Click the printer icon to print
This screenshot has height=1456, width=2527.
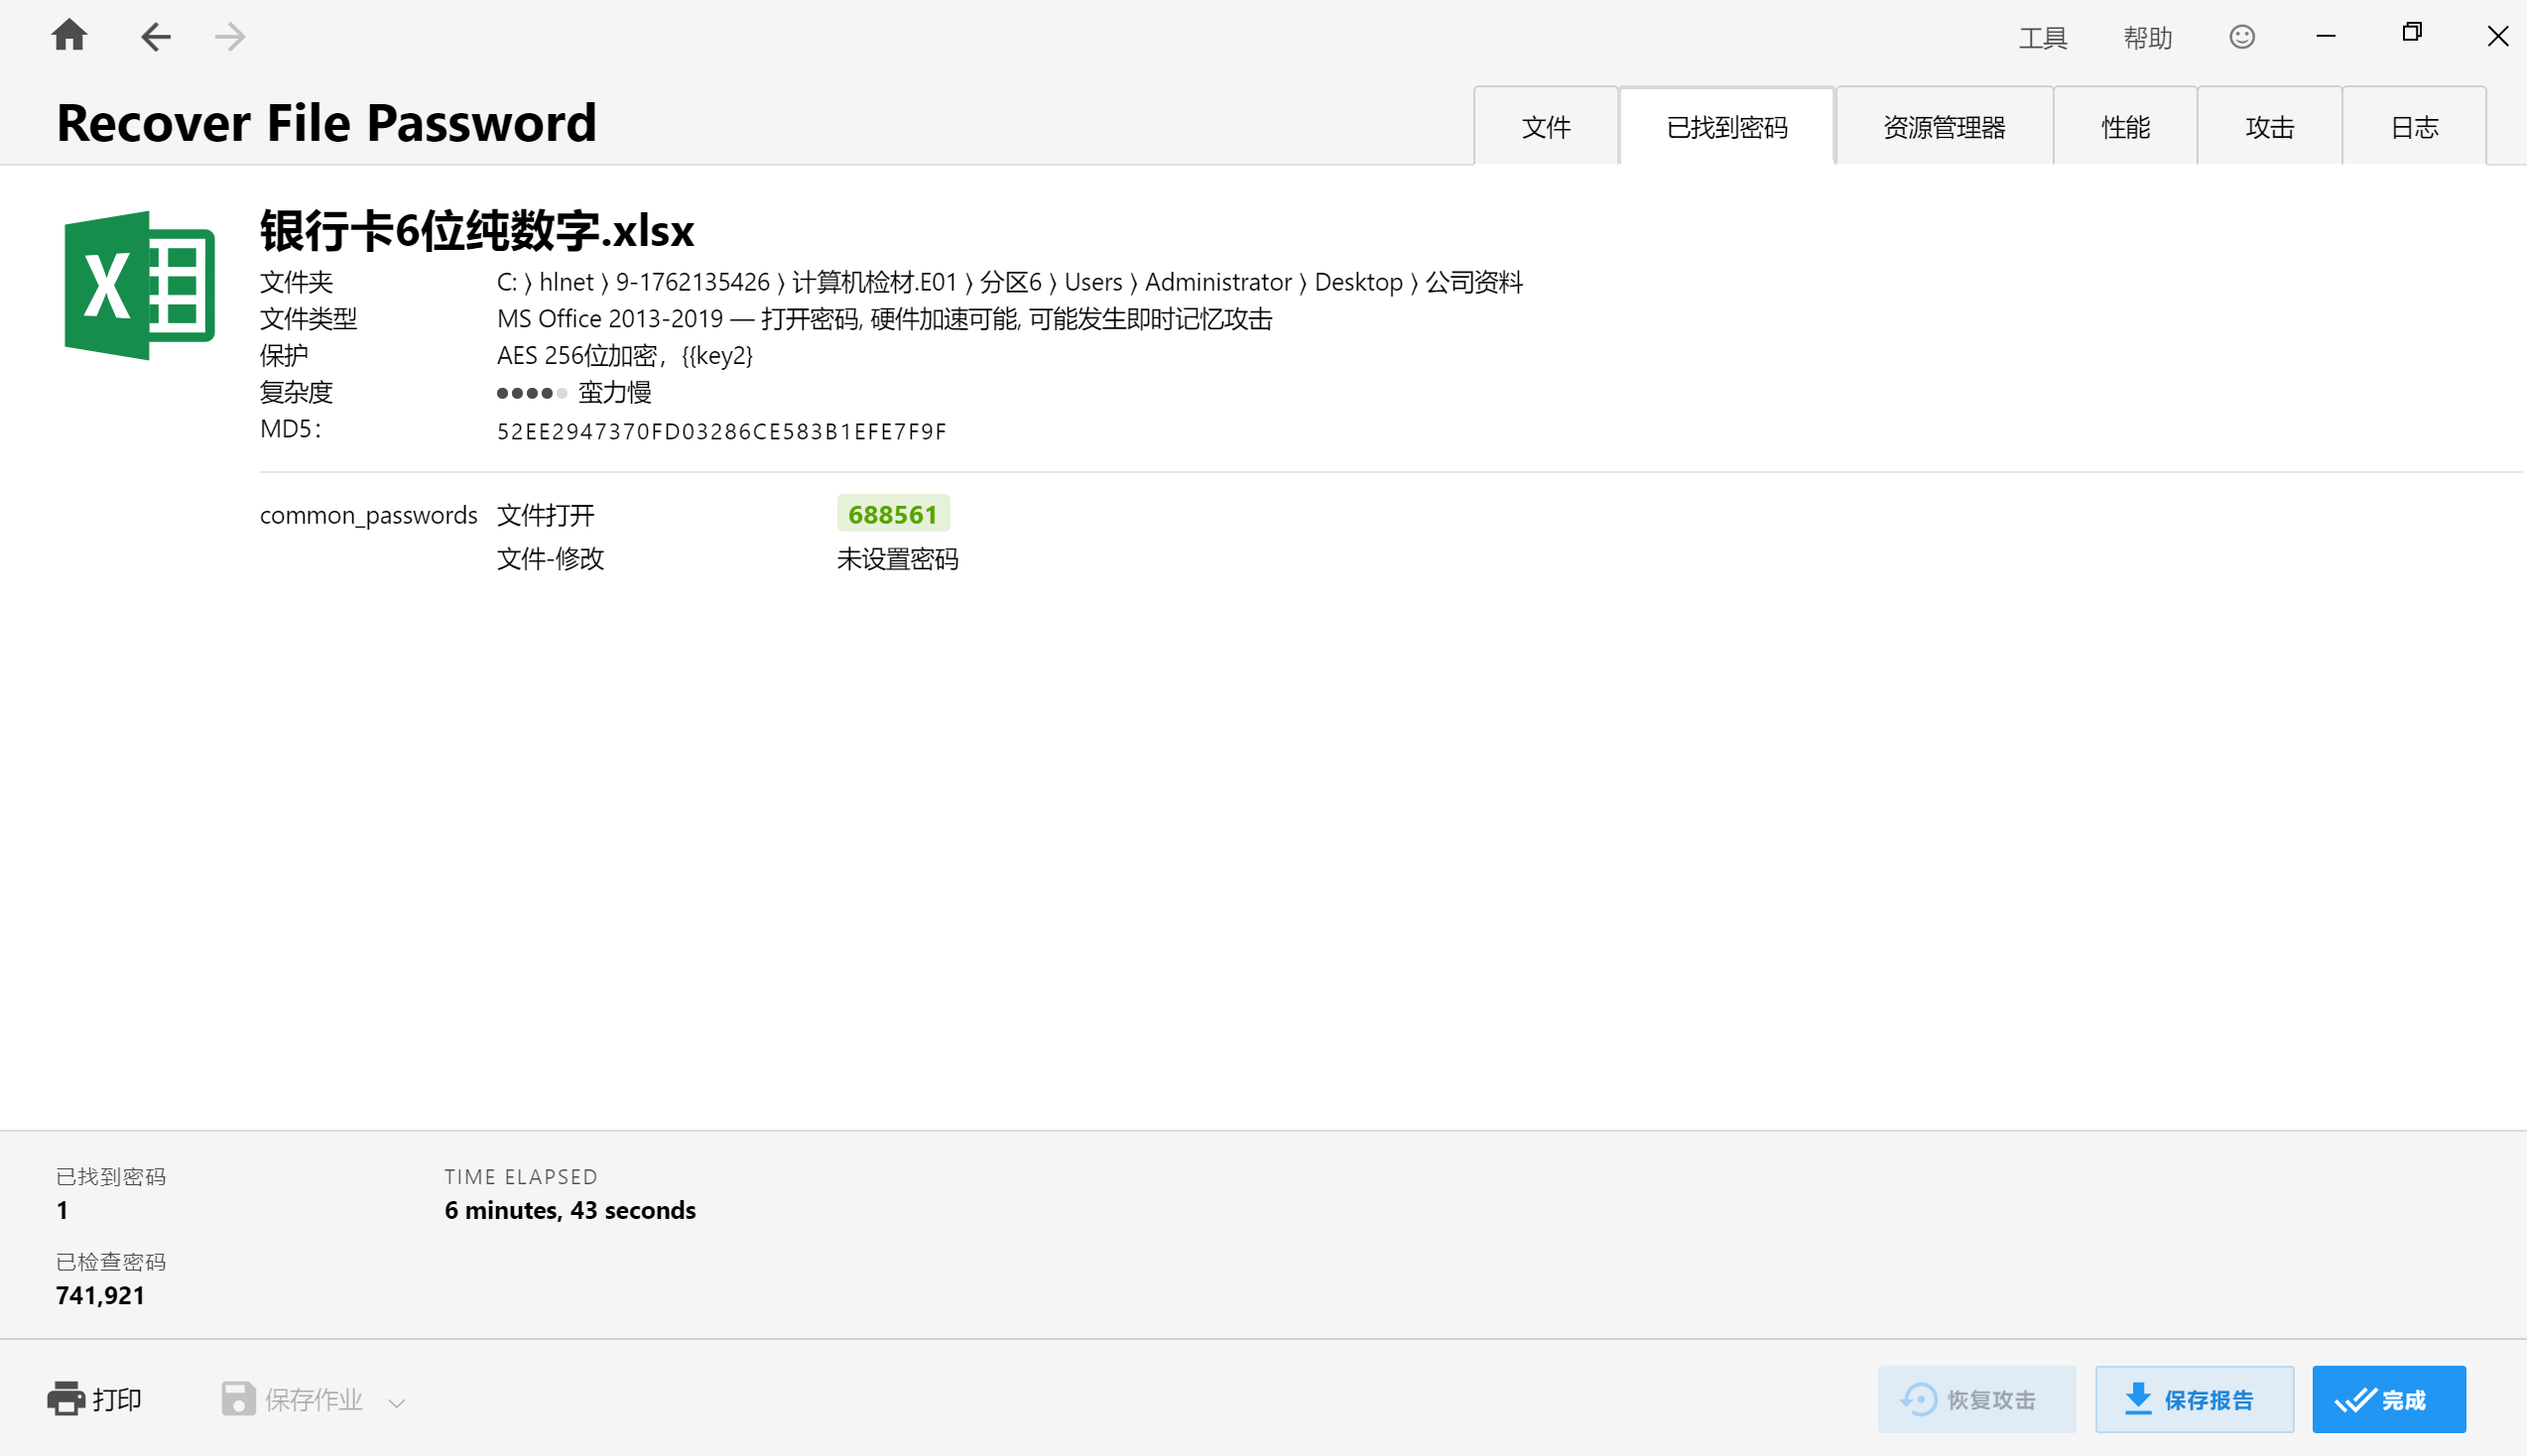click(x=66, y=1398)
